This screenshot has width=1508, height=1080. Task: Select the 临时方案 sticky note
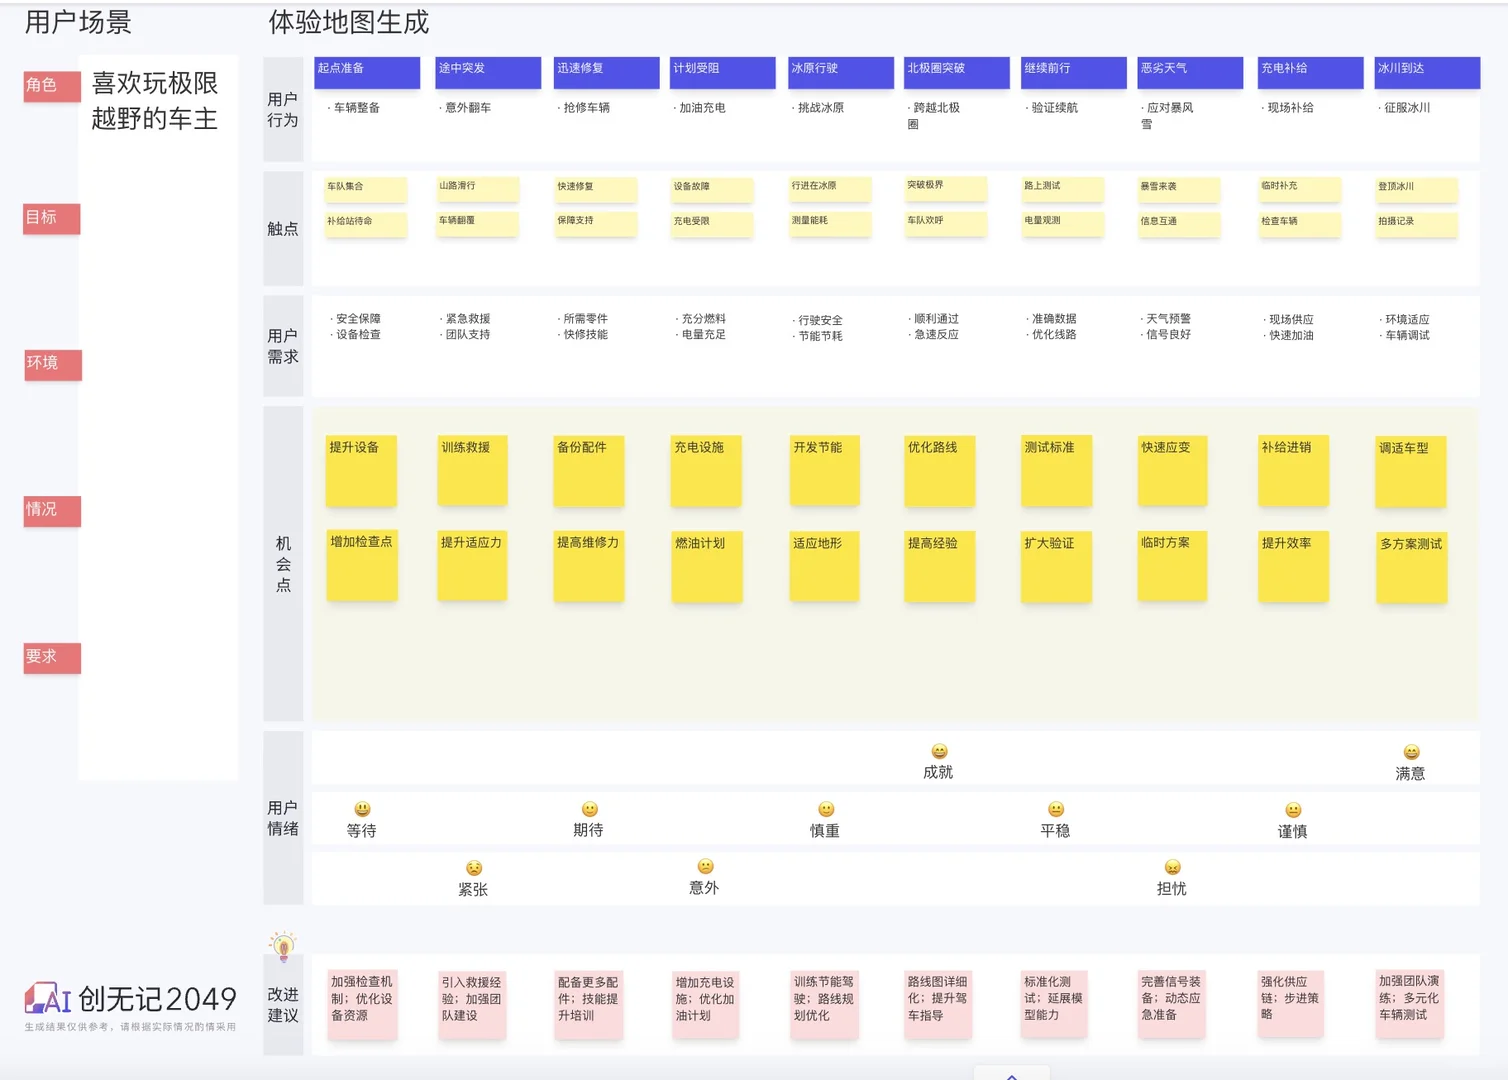tap(1172, 566)
